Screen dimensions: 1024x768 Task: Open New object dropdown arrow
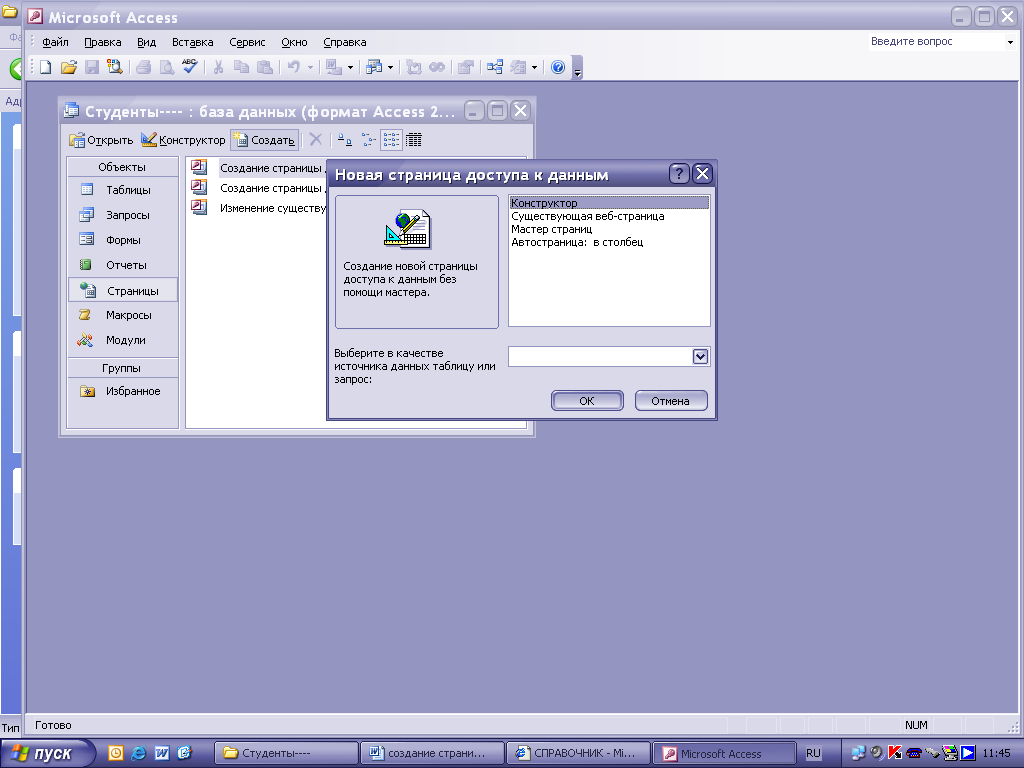[534, 67]
